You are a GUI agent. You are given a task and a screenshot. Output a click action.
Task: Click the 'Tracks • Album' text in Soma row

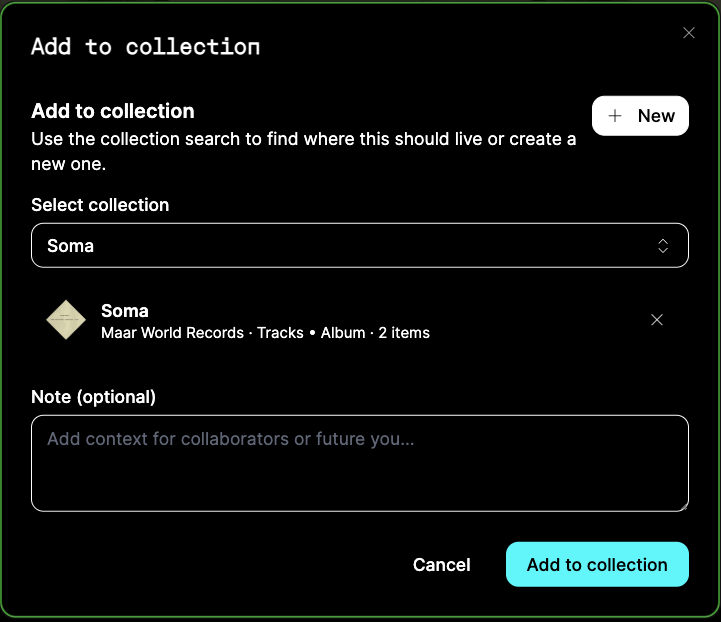click(311, 333)
